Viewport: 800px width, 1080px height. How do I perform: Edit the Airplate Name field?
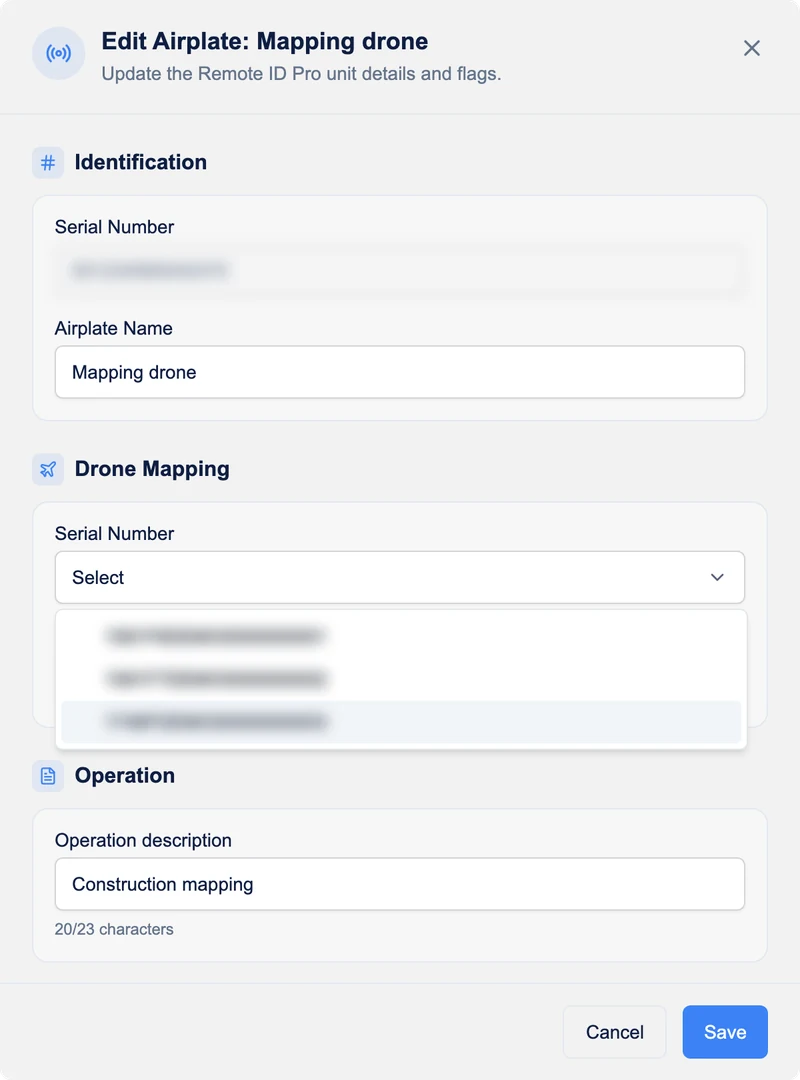400,372
